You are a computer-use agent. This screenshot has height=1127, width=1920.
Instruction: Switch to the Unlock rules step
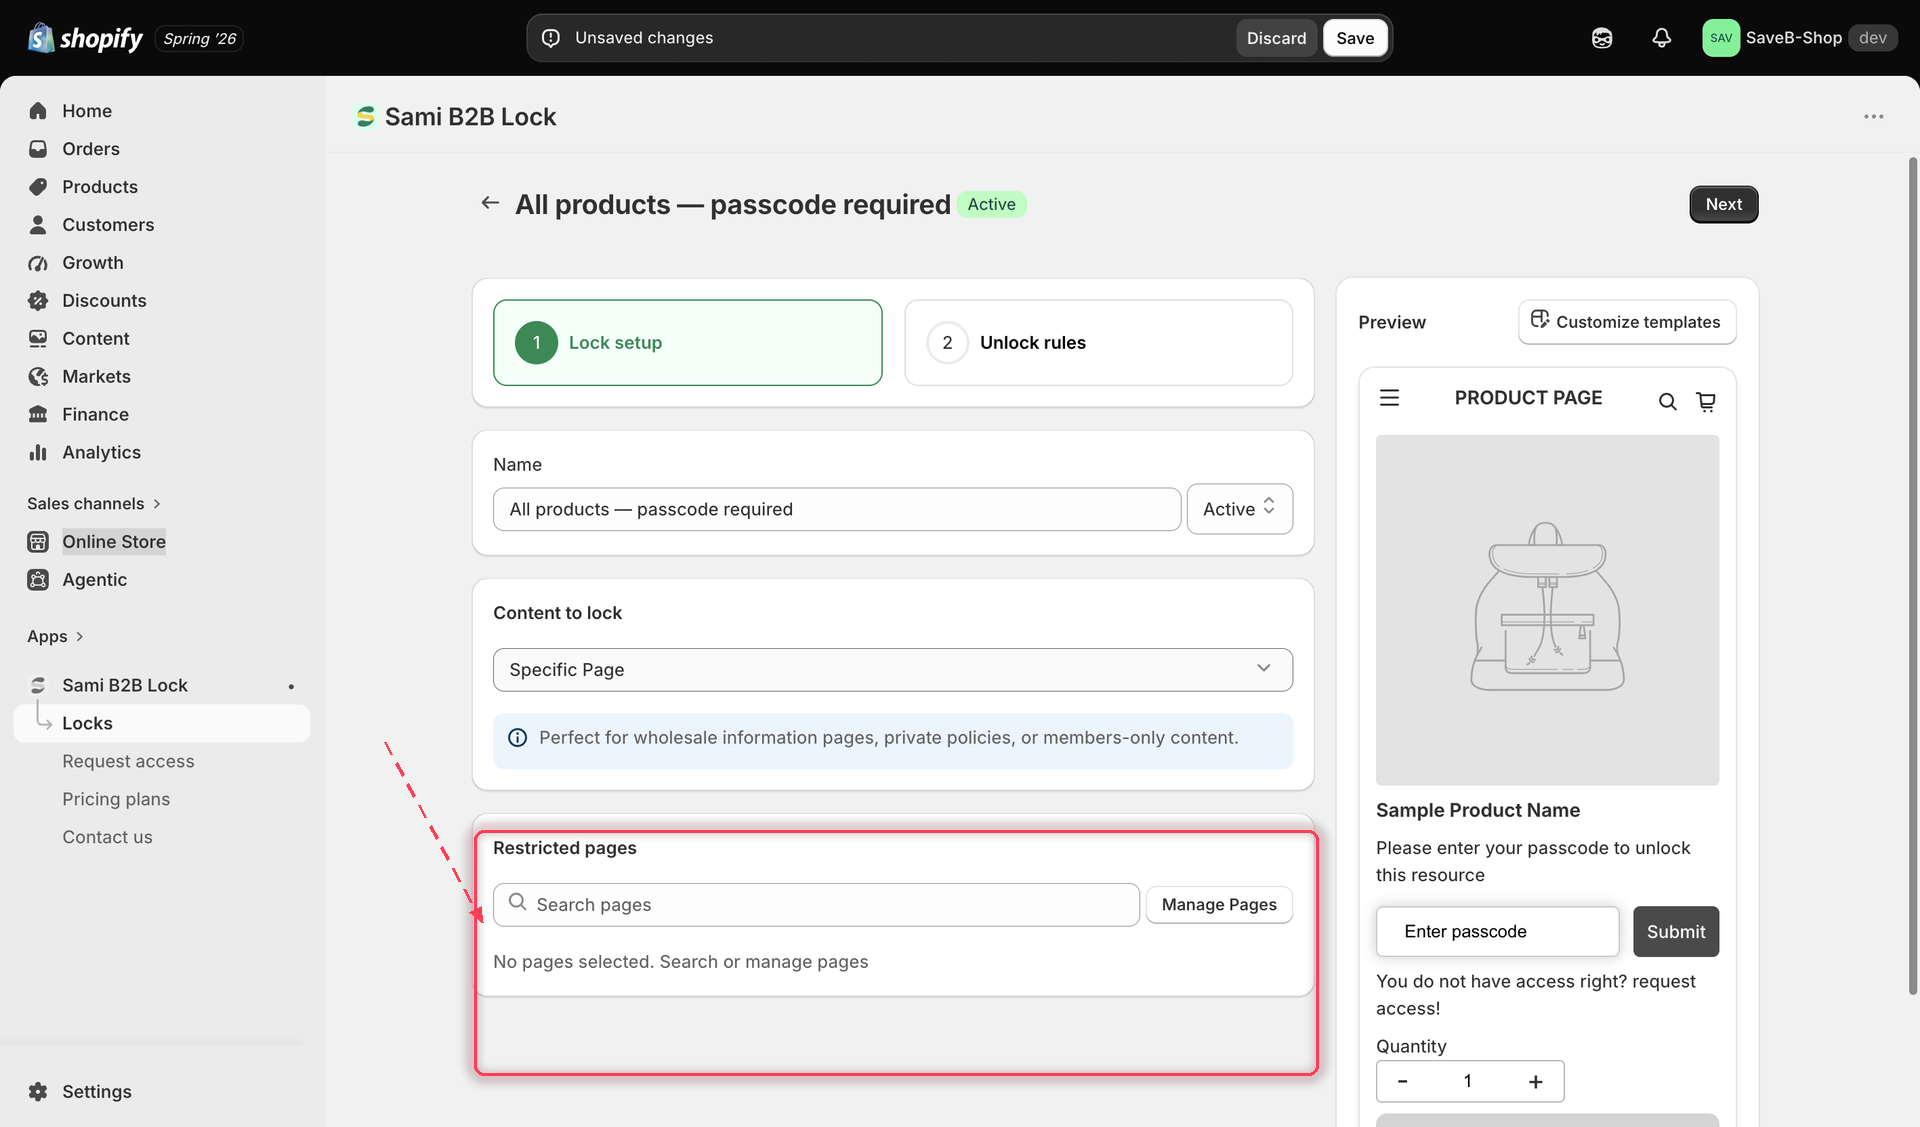click(1098, 343)
